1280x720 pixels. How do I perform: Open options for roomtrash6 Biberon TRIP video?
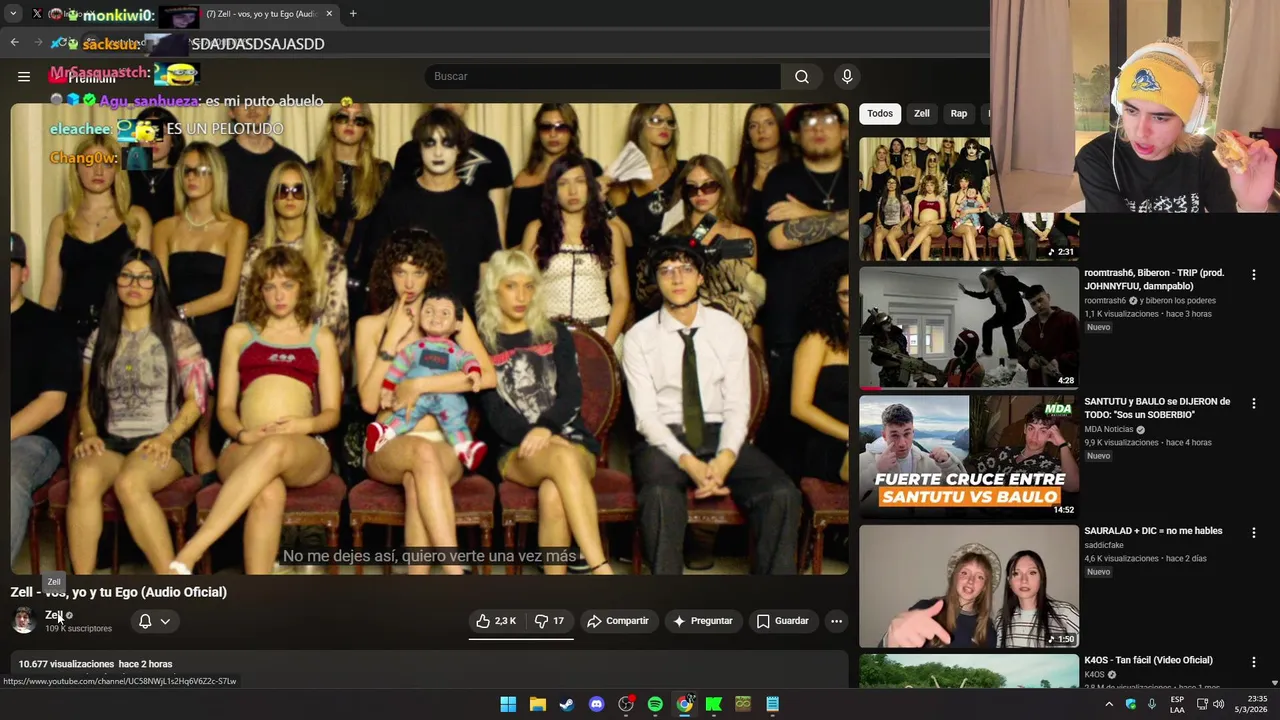click(1253, 274)
